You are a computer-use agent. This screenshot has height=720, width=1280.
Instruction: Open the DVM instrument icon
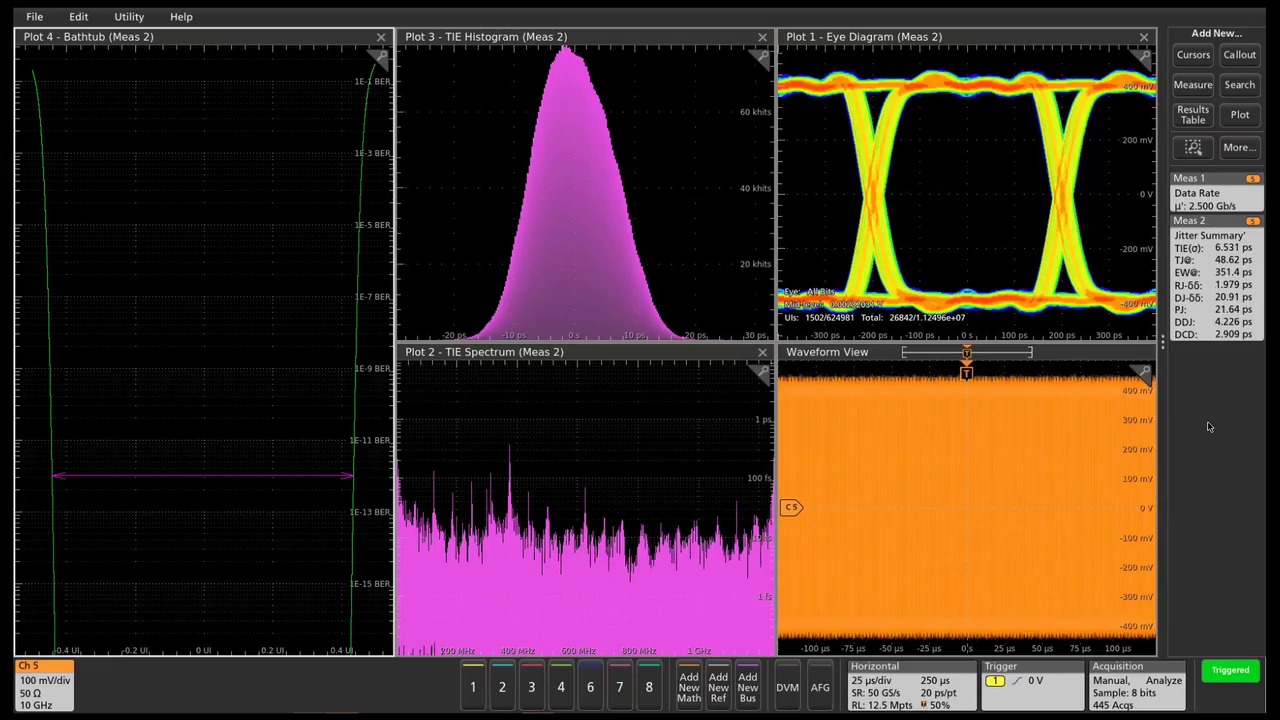(787, 687)
